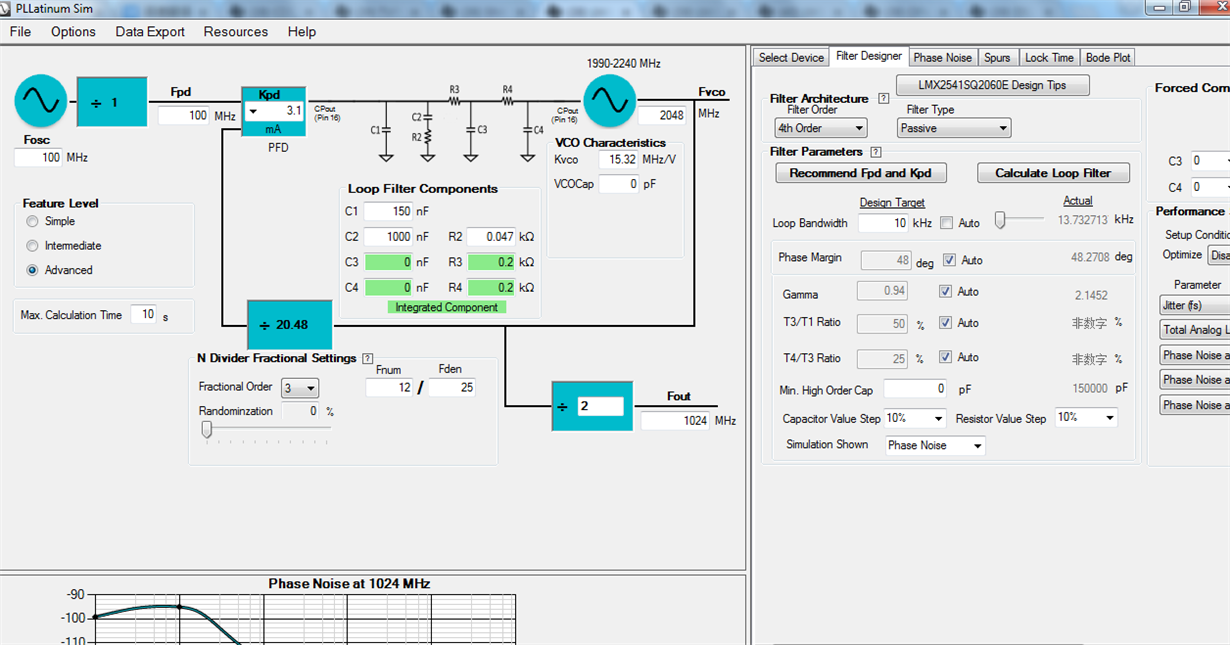The width and height of the screenshot is (1230, 645).
Task: Click the ÷ 1 reference divider block
Action: coord(112,102)
